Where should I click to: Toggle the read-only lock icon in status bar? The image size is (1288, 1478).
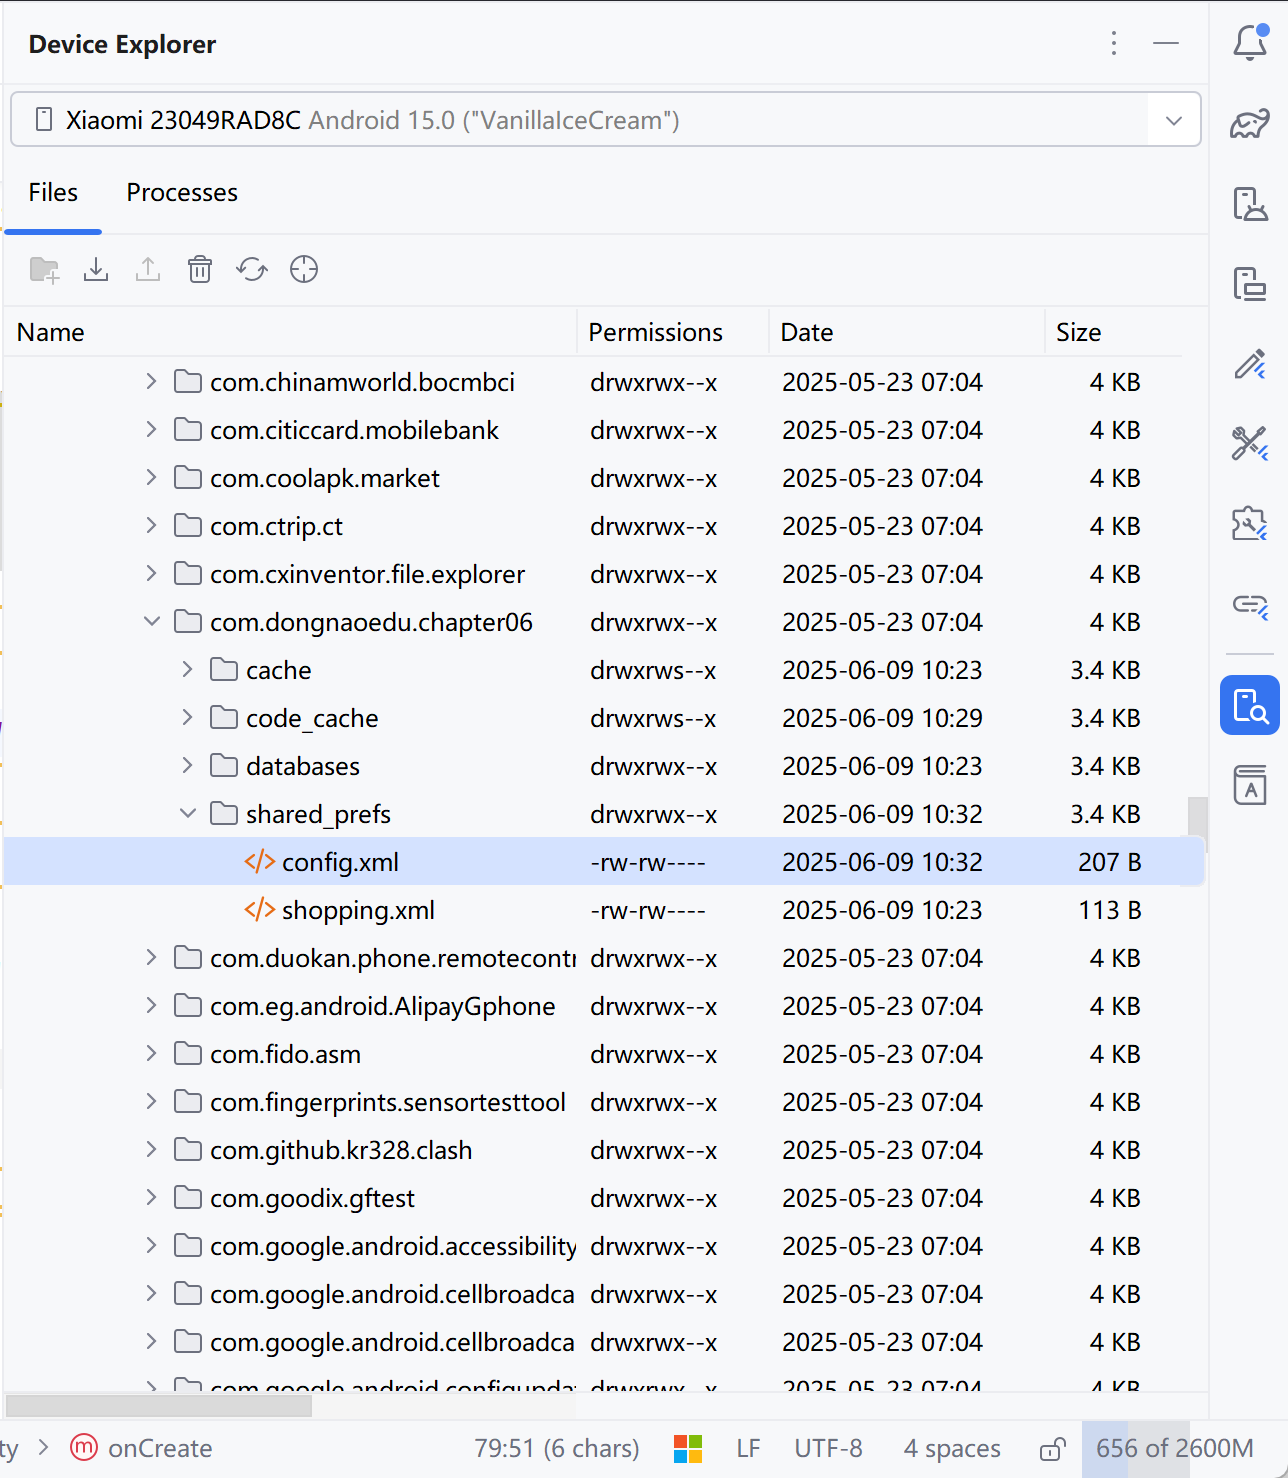(1052, 1449)
